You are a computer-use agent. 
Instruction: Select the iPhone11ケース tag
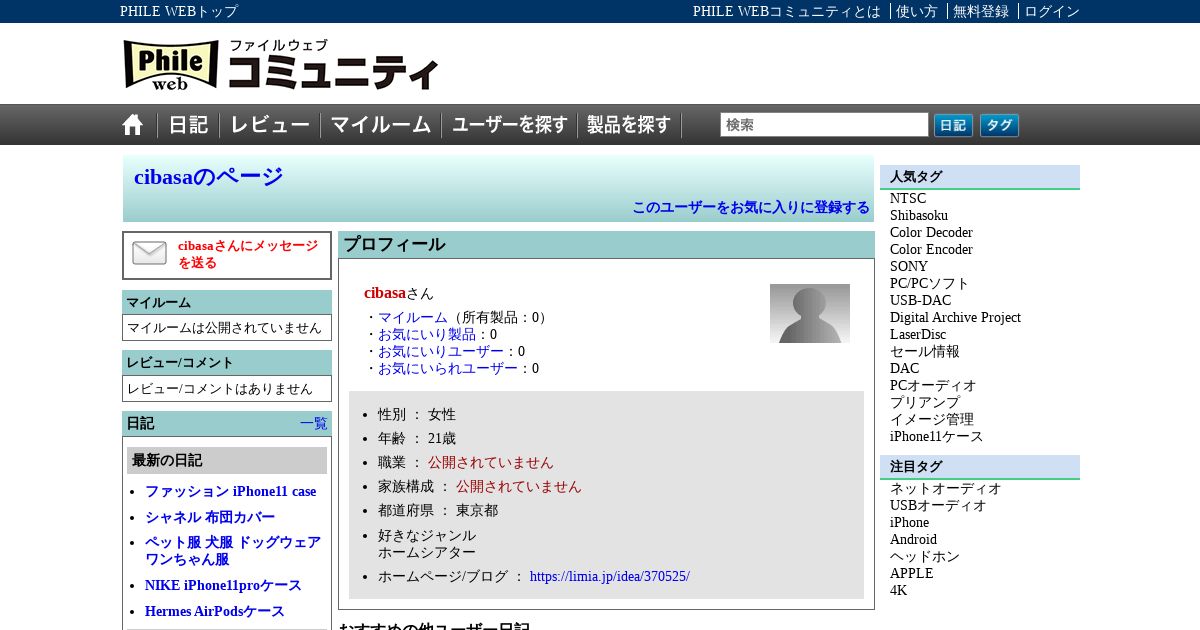[937, 436]
